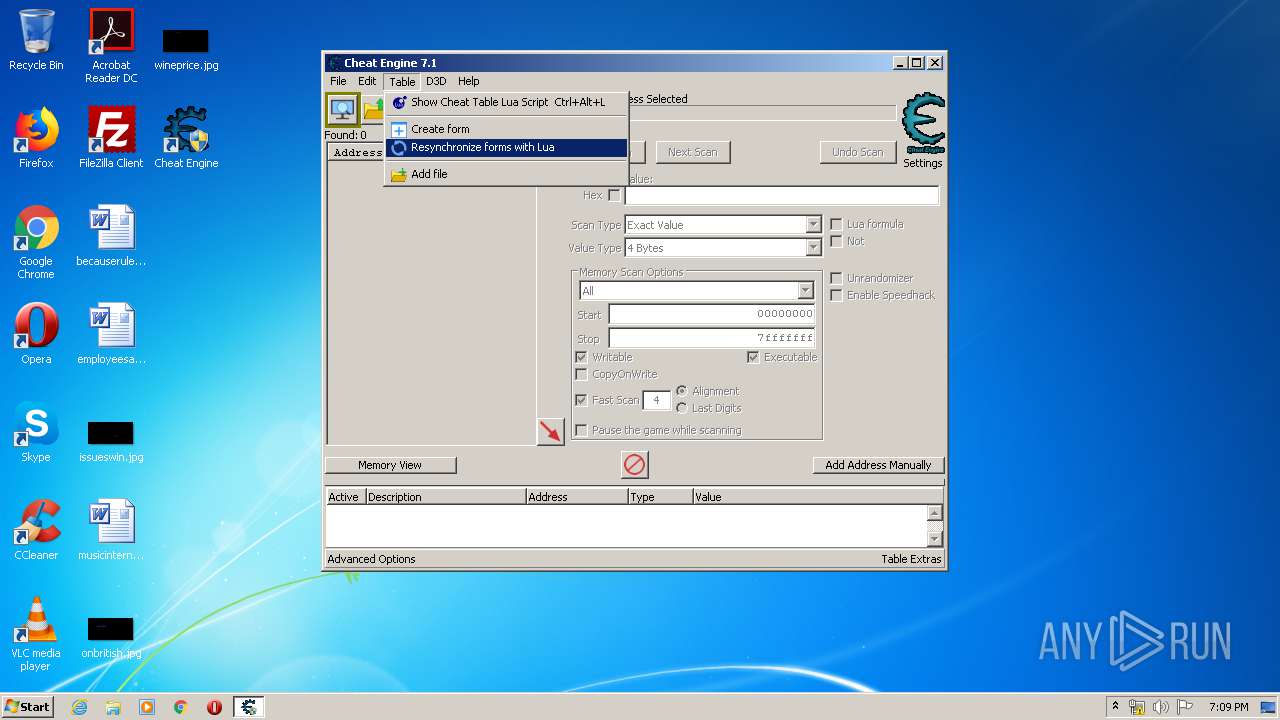Viewport: 1280px width, 720px height.
Task: Click the Undo Scan button
Action: [x=857, y=152]
